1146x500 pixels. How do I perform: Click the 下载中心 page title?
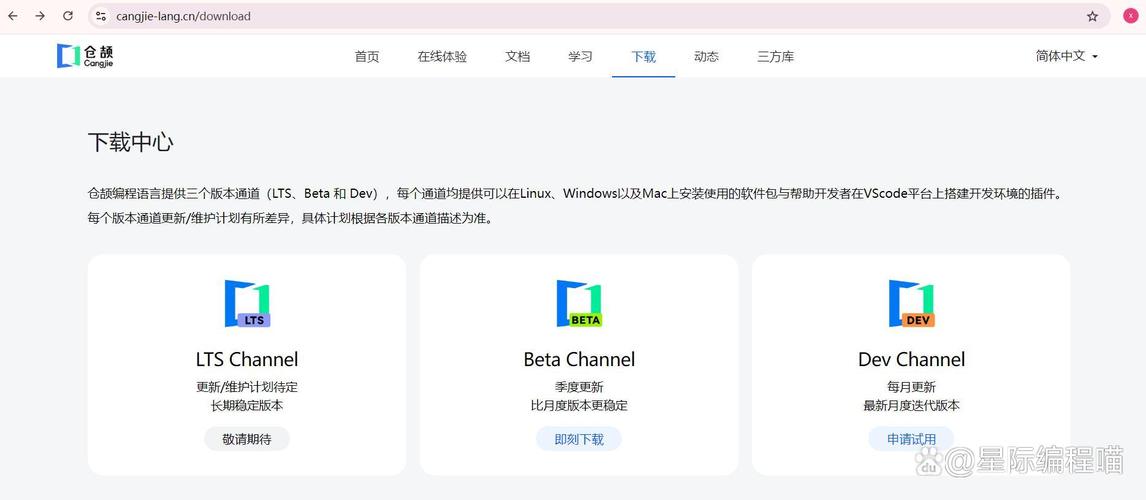click(x=131, y=142)
